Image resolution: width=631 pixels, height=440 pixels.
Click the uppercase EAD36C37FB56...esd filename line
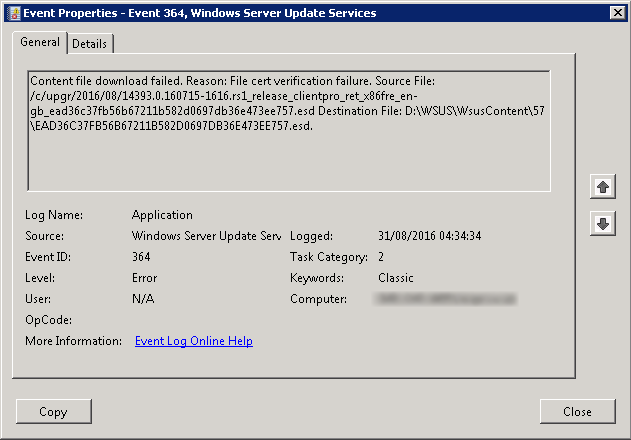point(172,126)
